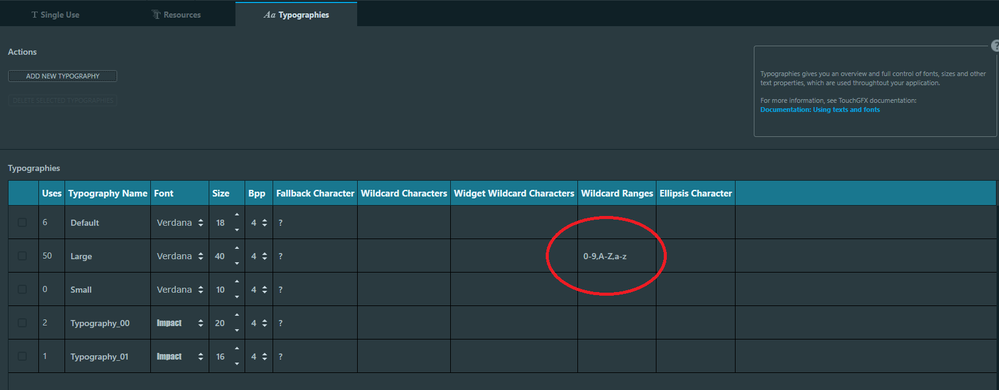Screen dimensions: 999x390
Task: Tick the checkbox for Default typography
Action: coord(22,222)
